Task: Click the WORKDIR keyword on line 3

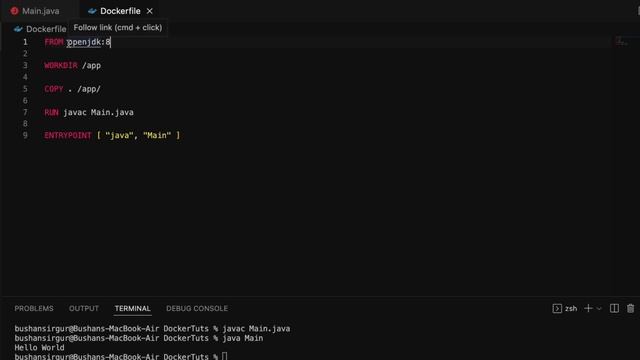Action: click(61, 65)
